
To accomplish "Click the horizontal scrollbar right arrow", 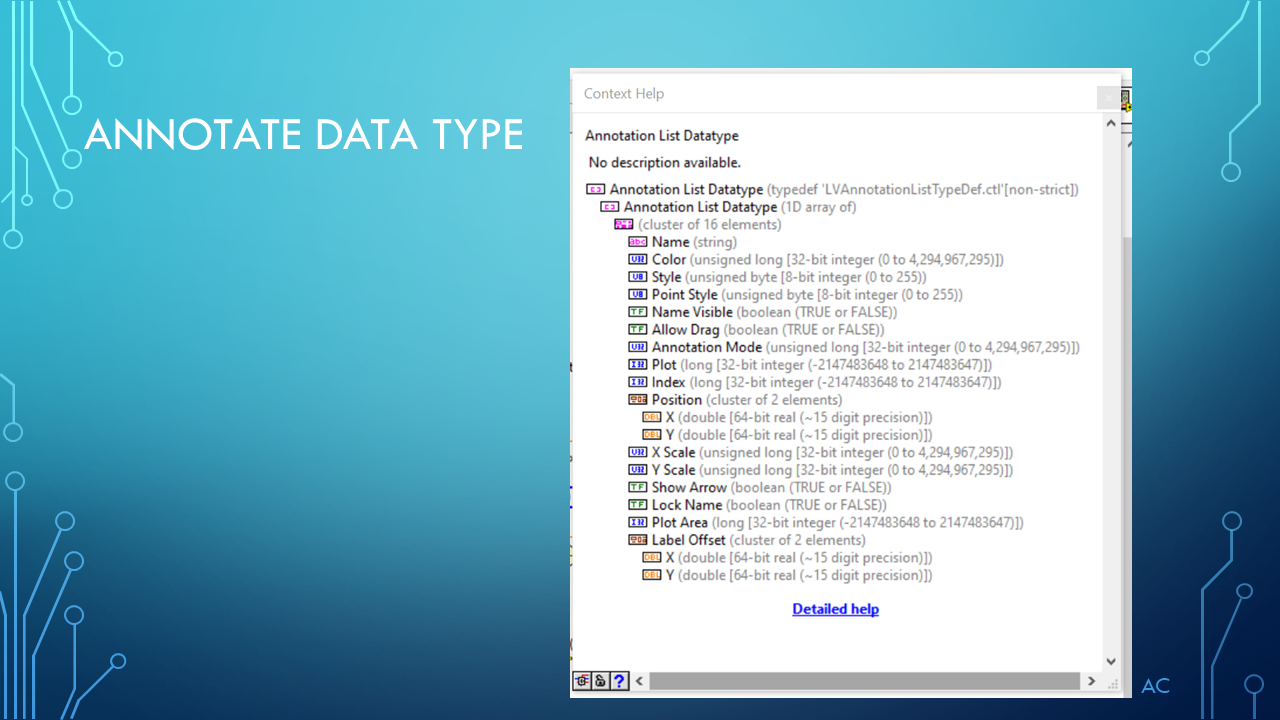I will 1091,681.
